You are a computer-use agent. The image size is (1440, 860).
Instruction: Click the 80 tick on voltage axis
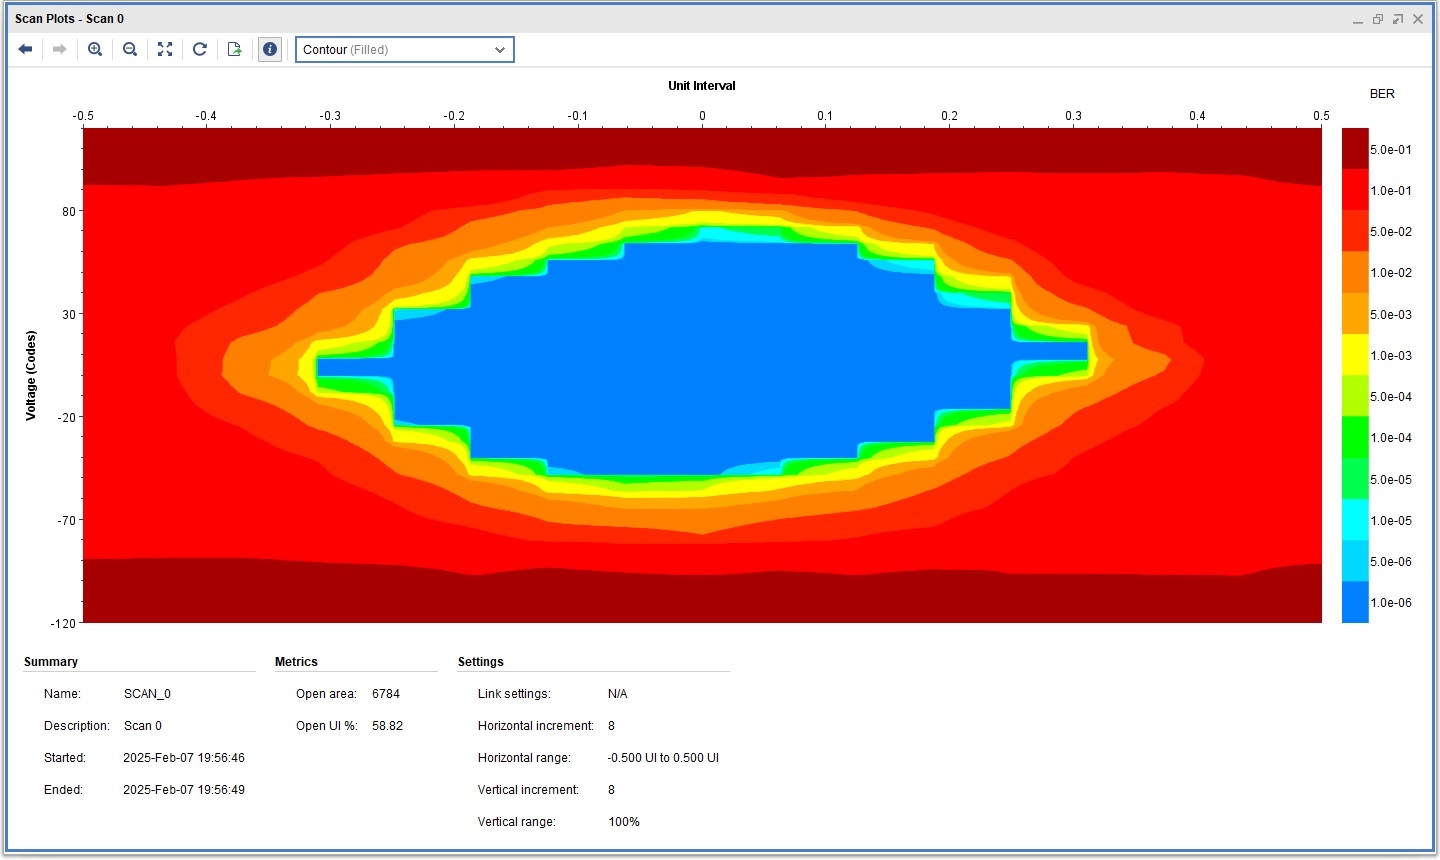coord(69,211)
